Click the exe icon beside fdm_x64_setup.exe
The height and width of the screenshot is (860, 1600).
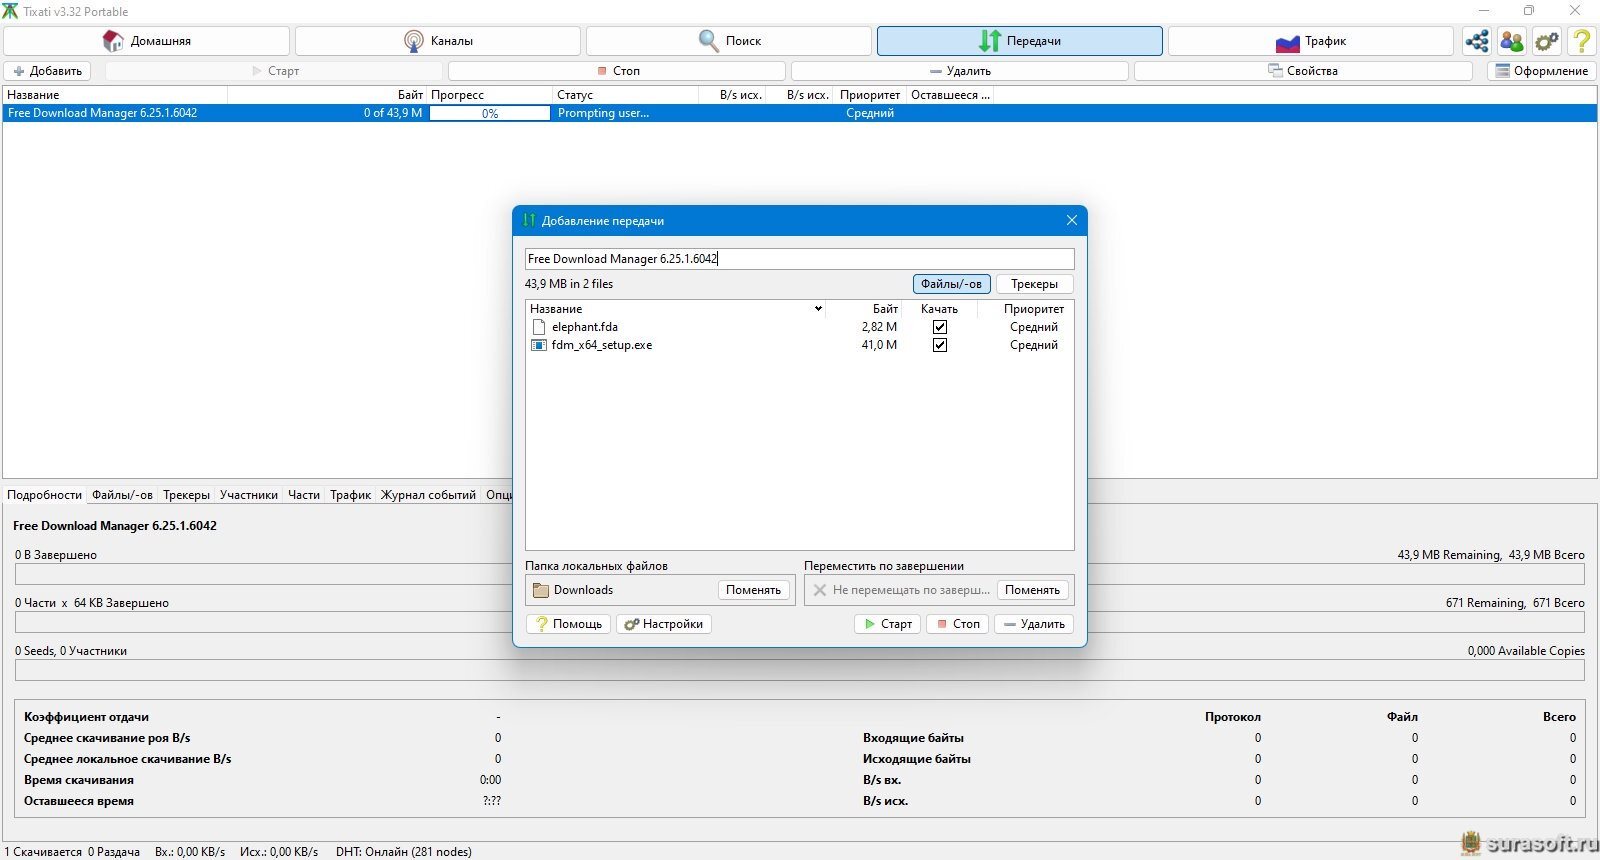click(539, 345)
